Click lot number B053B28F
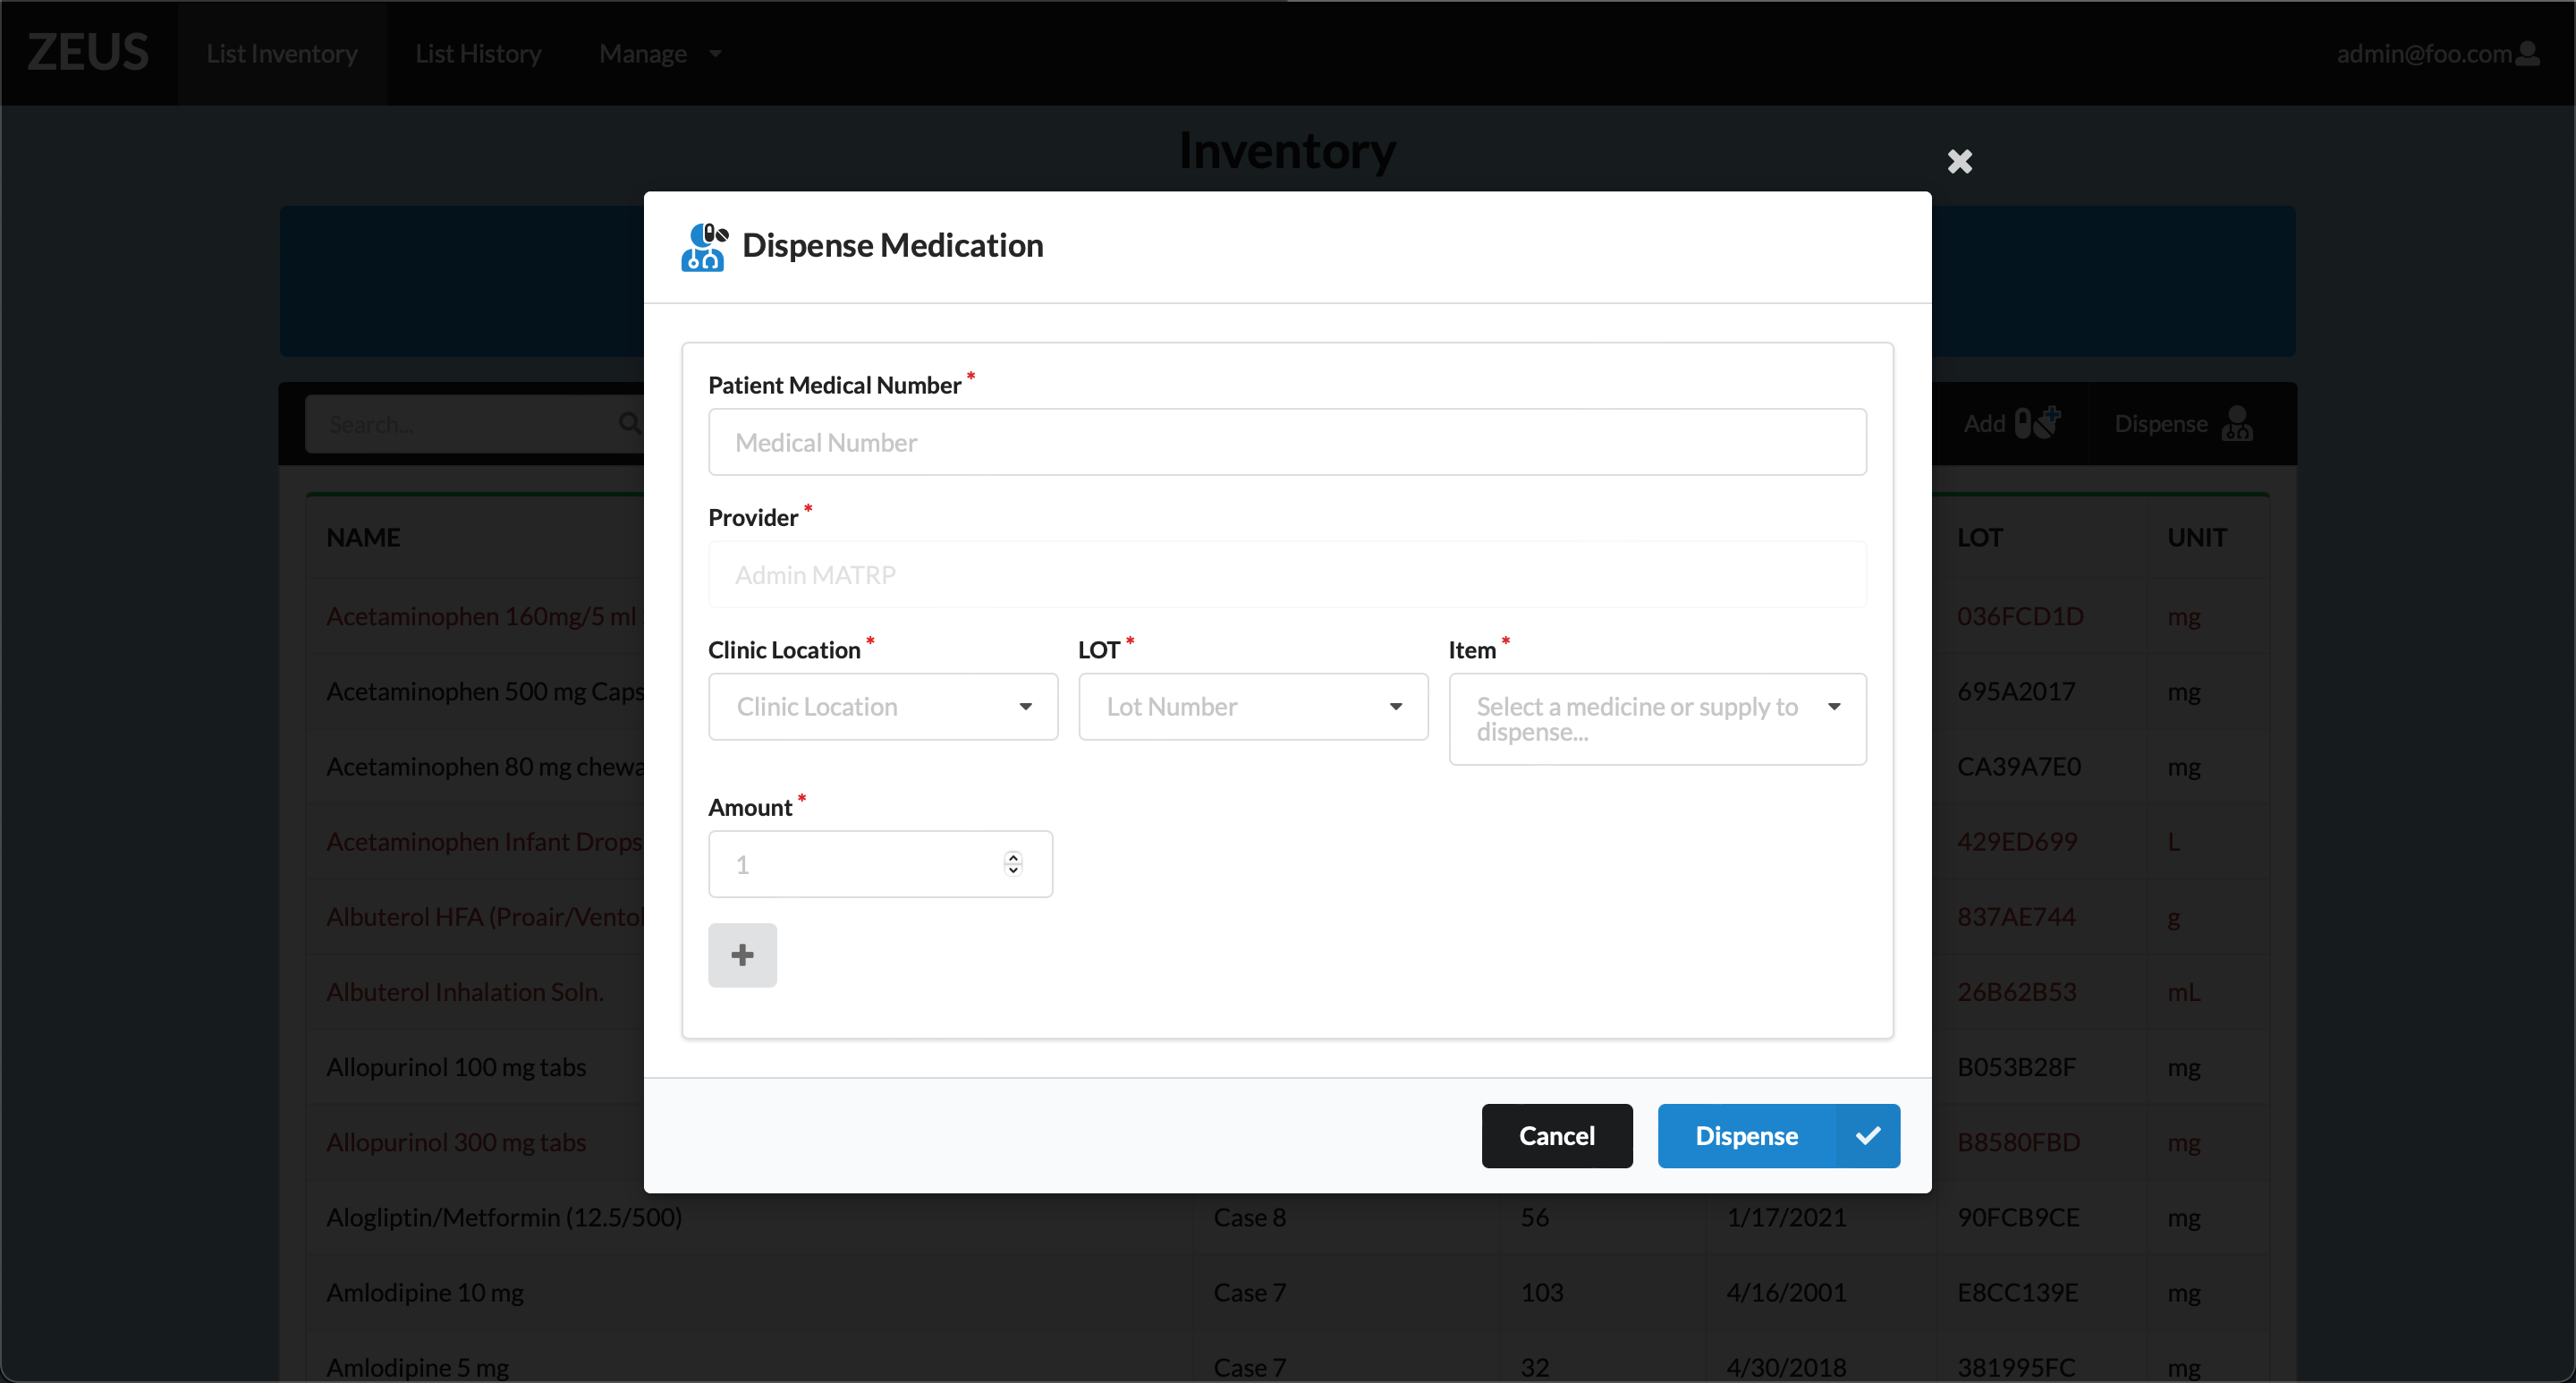Viewport: 2576px width, 1383px height. point(2017,1066)
